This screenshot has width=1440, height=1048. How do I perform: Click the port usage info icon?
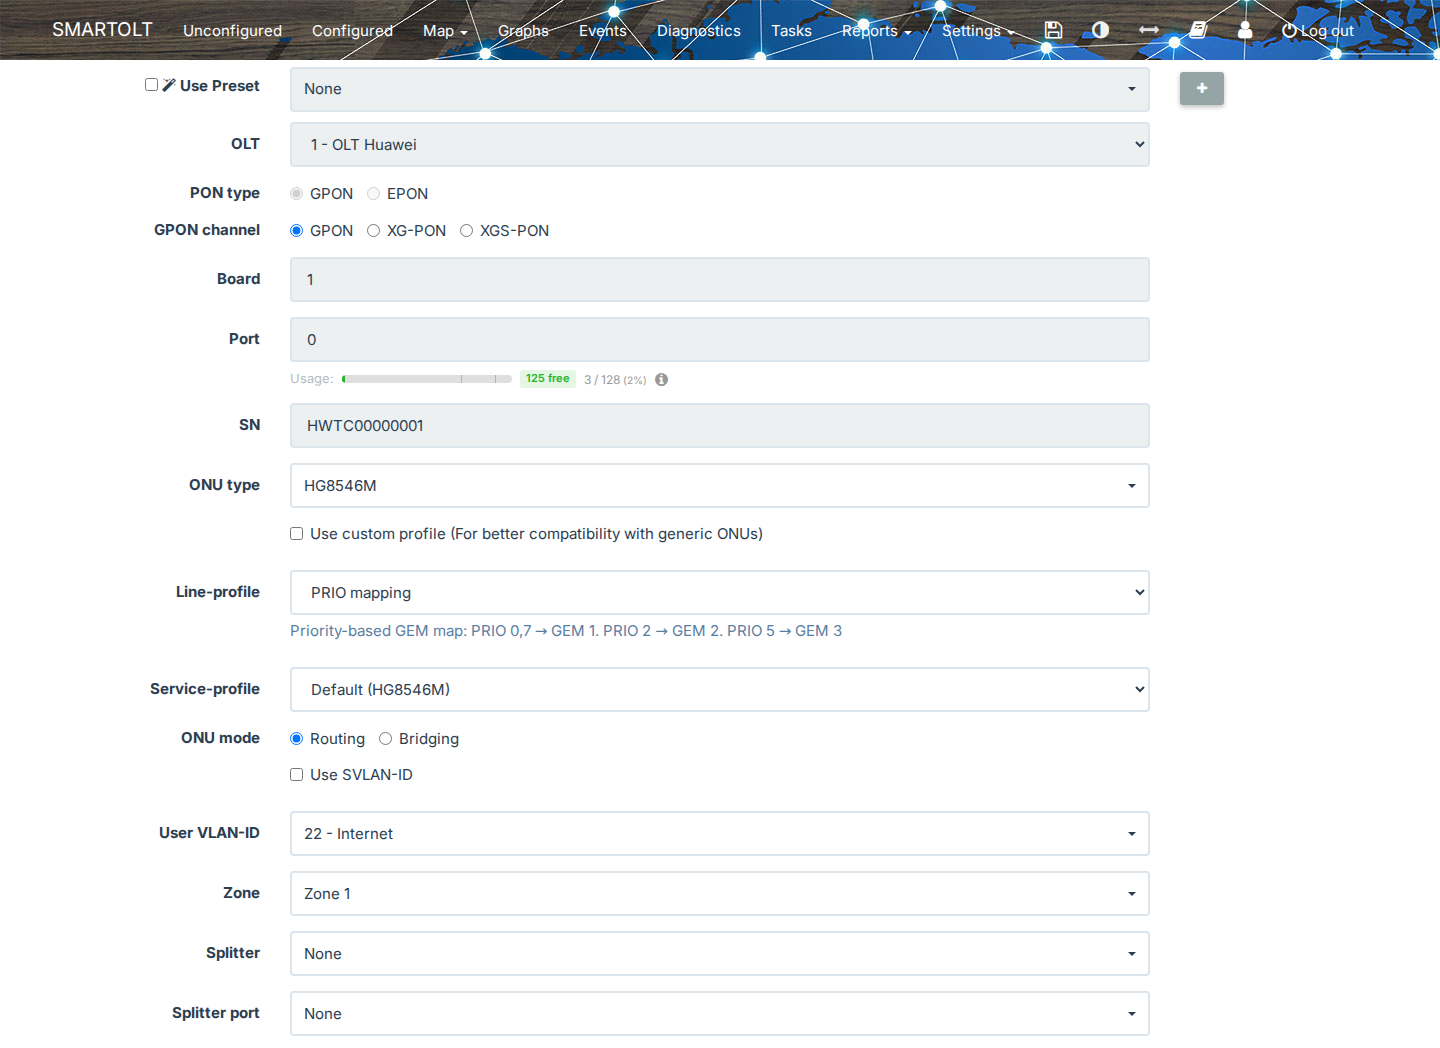662,379
